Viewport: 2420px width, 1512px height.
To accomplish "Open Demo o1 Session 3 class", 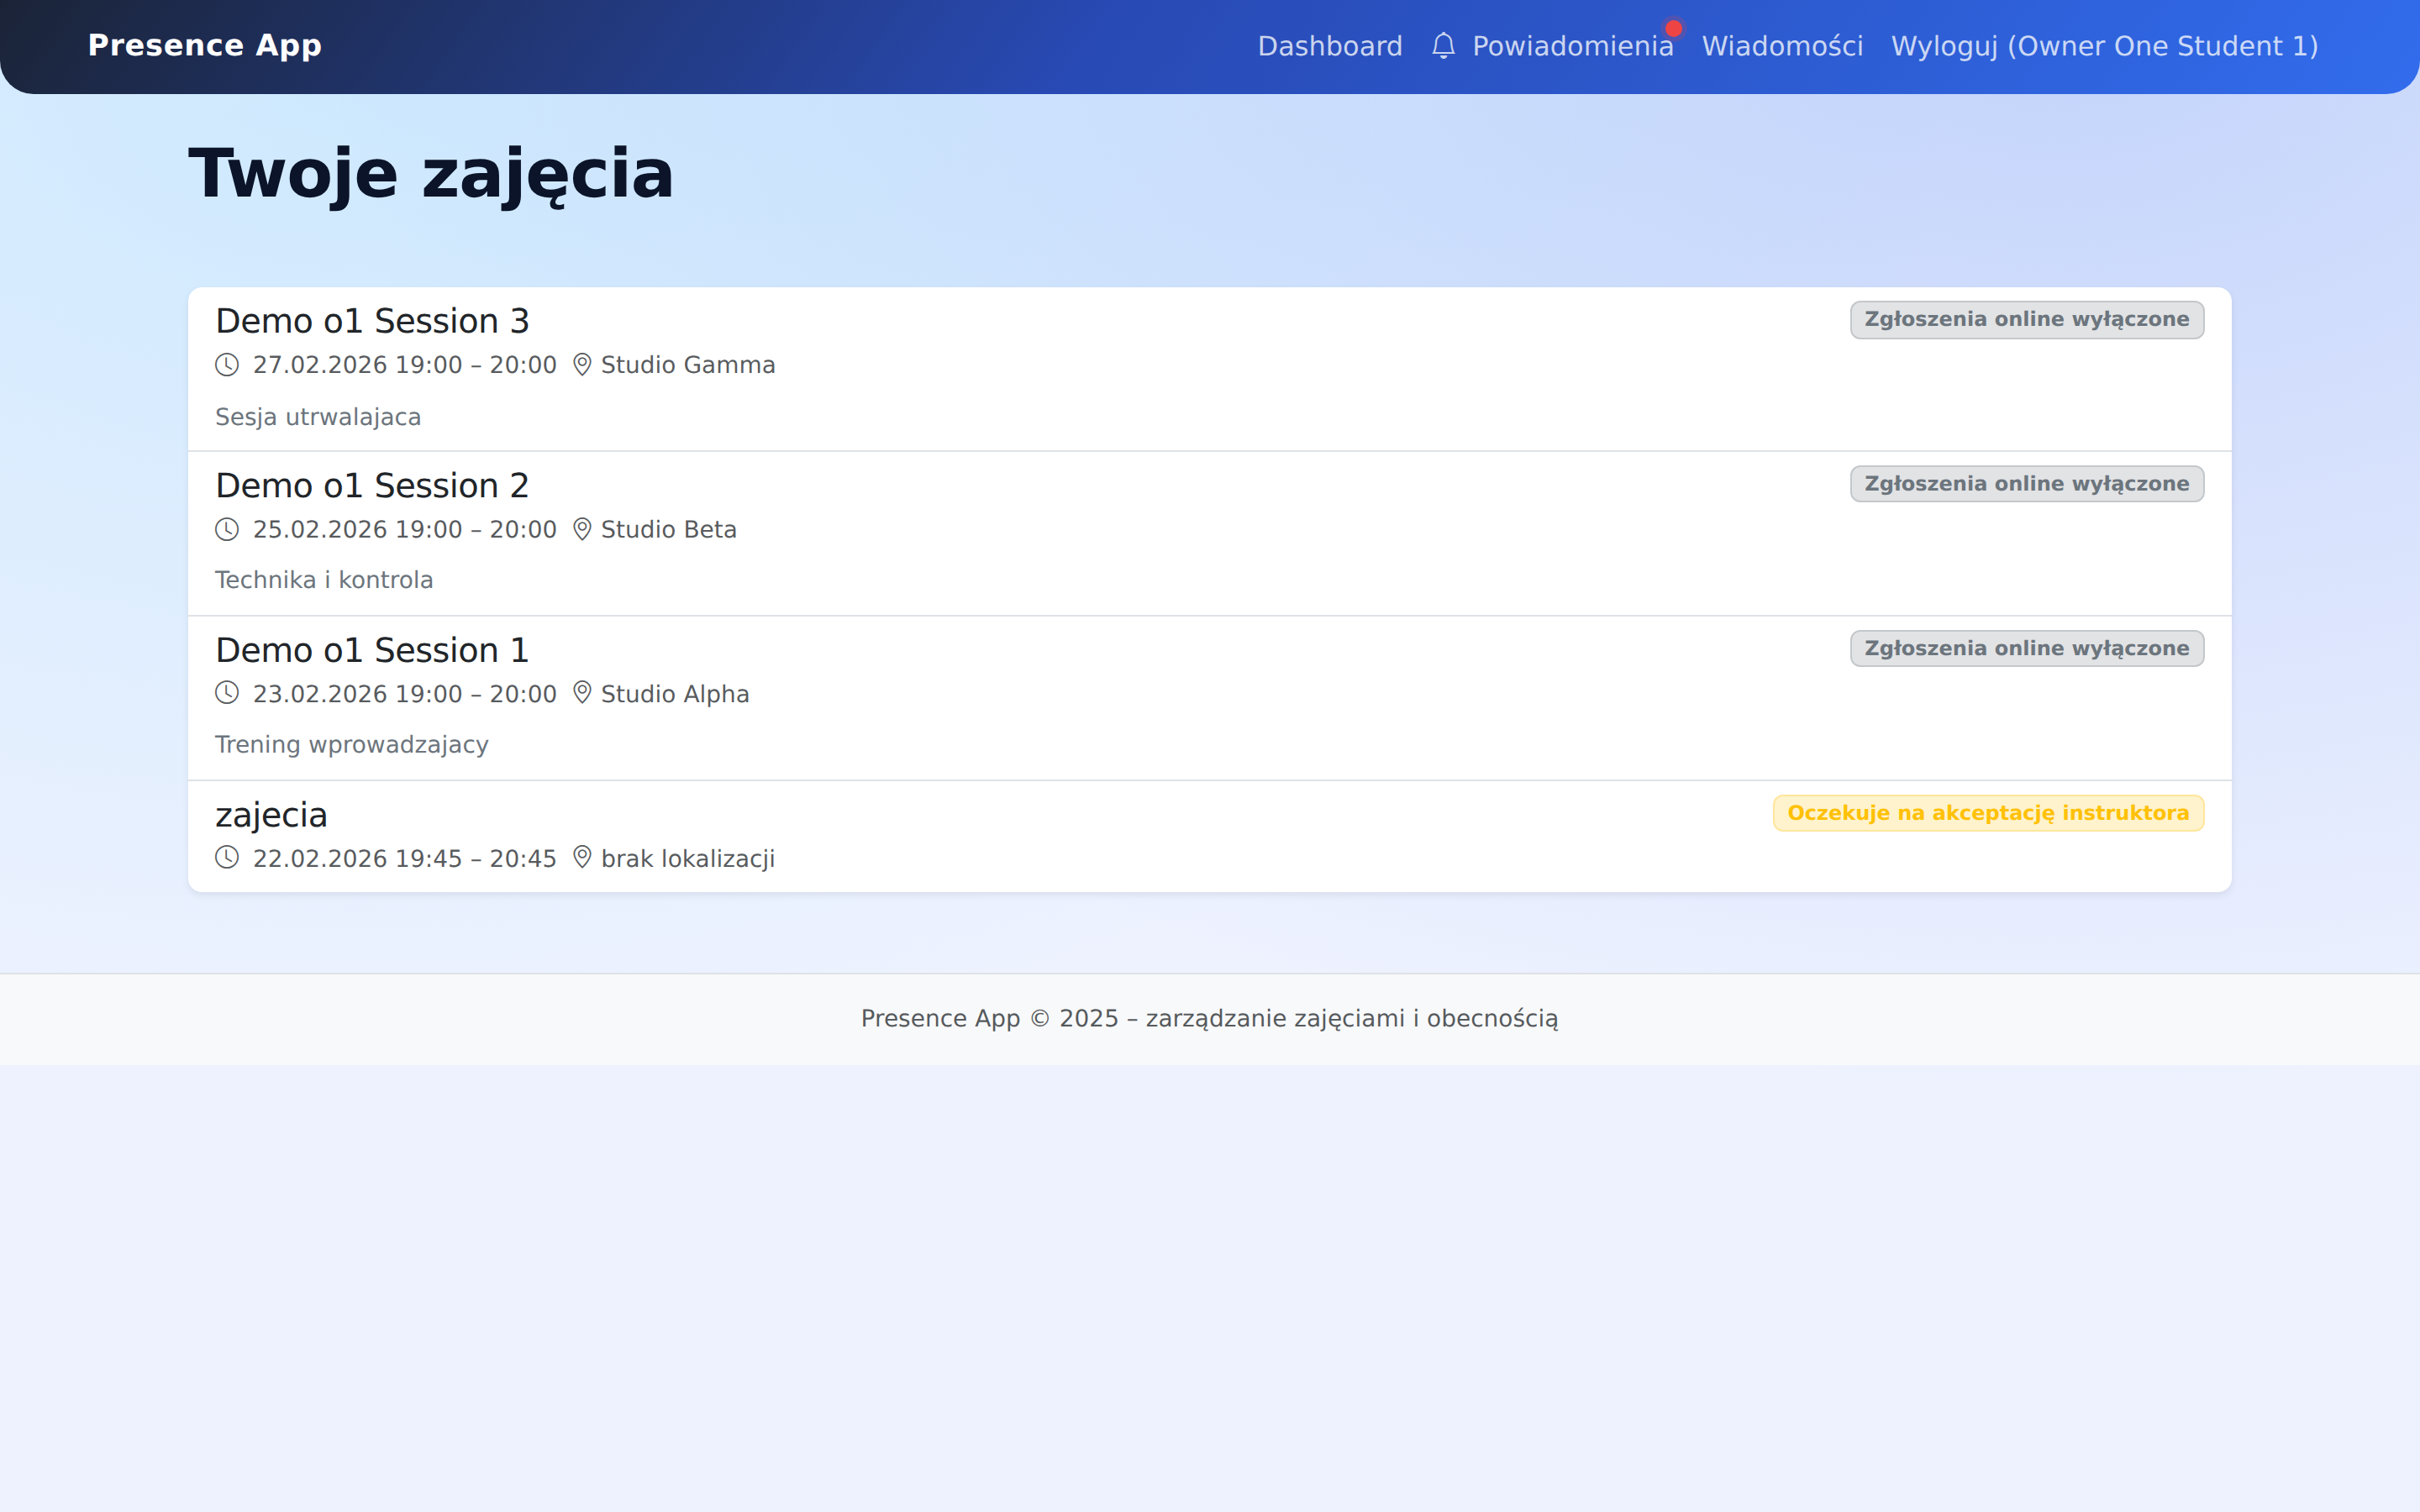I will (372, 321).
